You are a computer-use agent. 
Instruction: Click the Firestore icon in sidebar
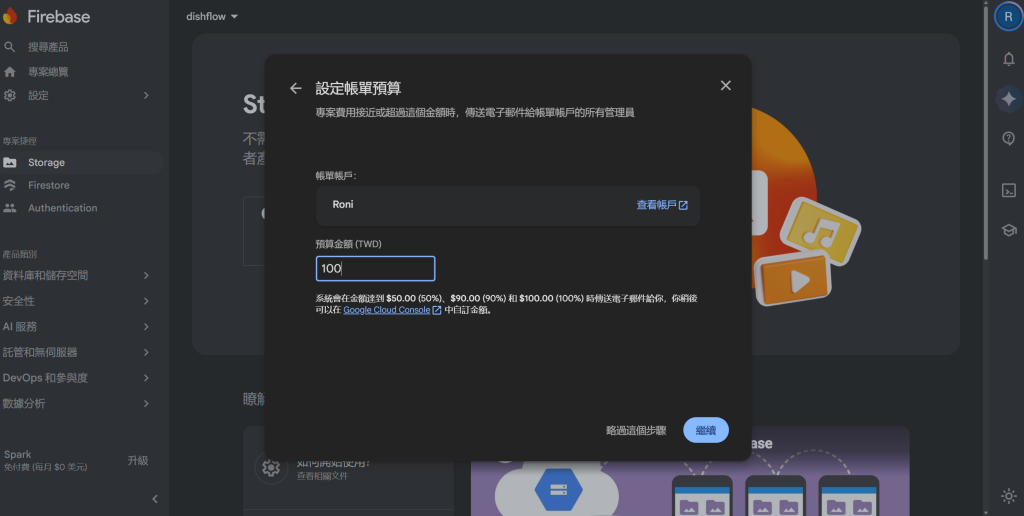[10, 185]
